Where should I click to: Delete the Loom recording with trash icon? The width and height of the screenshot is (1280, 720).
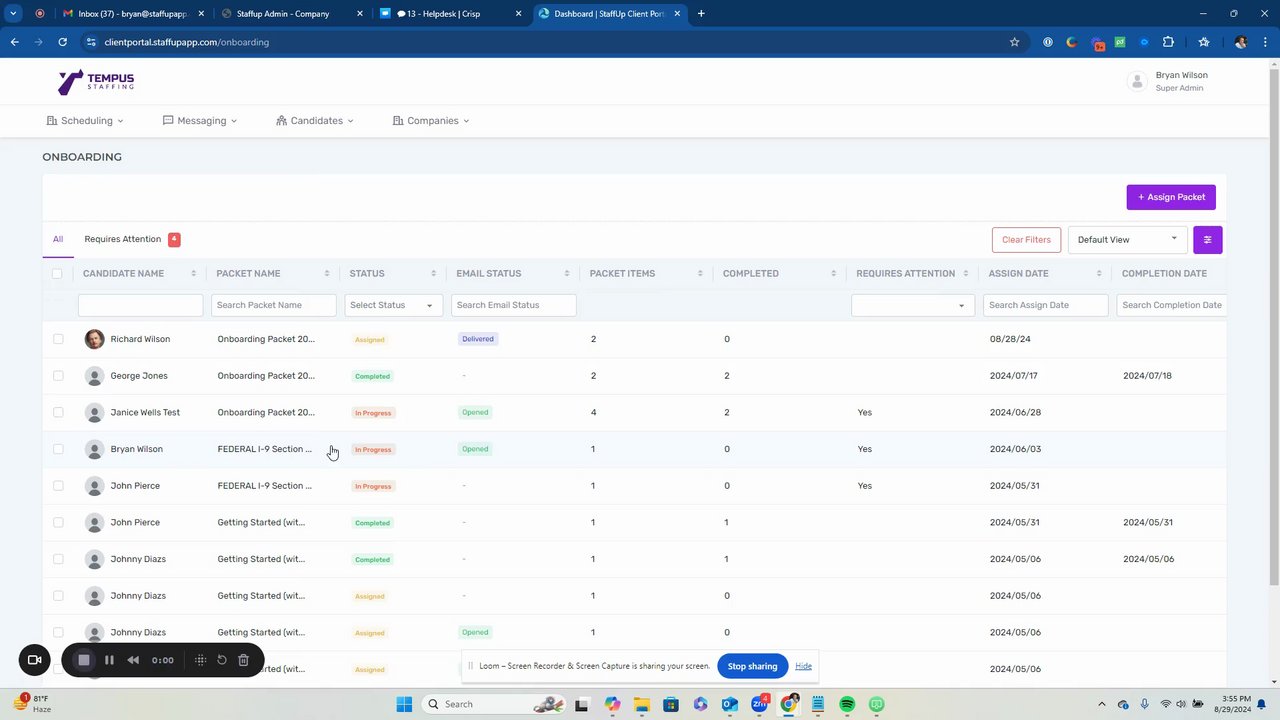[x=243, y=660]
